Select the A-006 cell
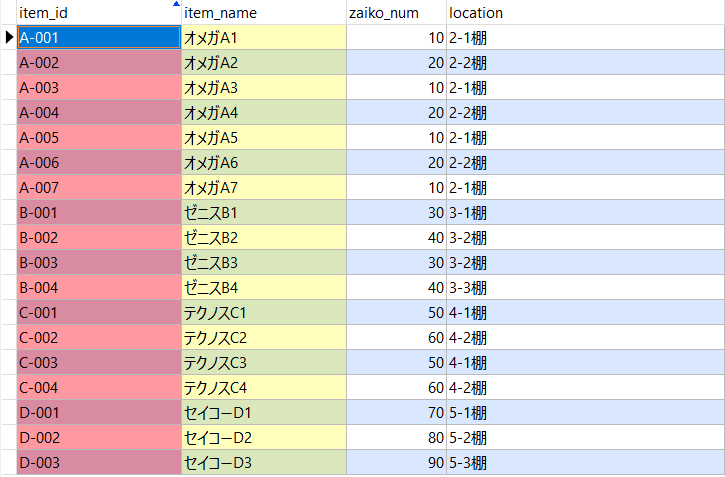This screenshot has width=725, height=477. (99, 162)
